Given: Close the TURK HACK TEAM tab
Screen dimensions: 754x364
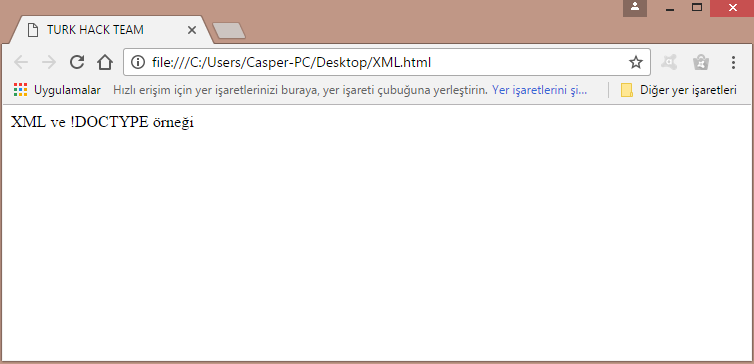Looking at the screenshot, I should click(192, 30).
